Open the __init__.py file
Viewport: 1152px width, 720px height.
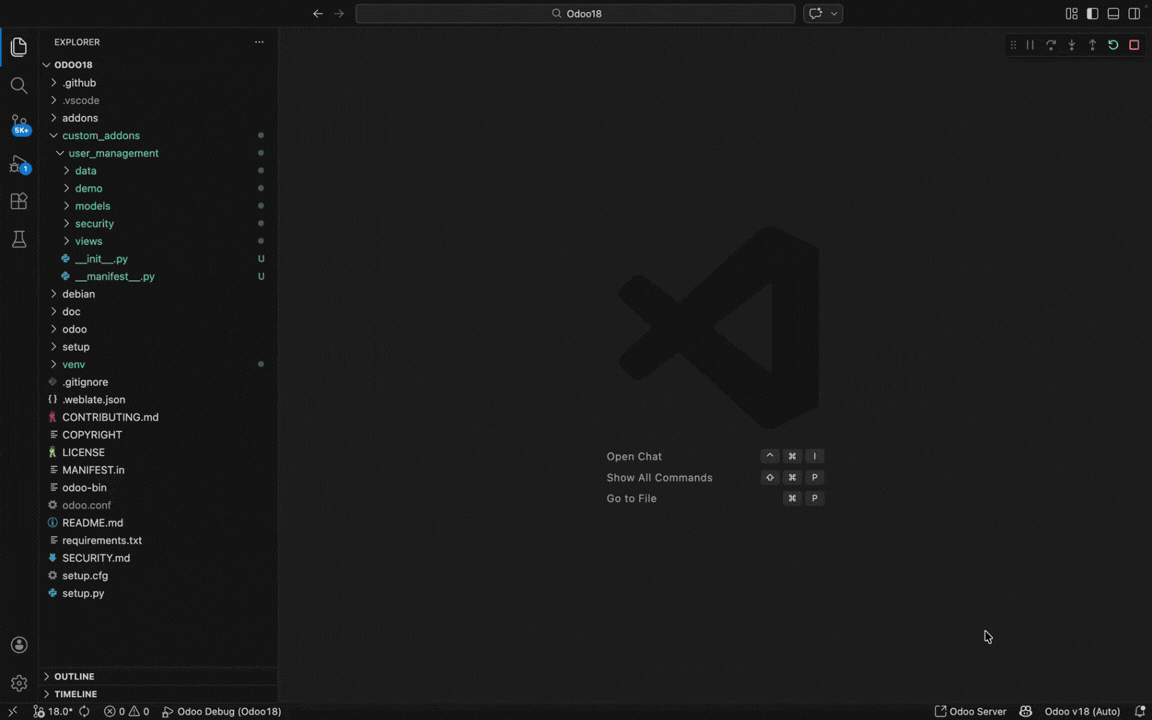(158, 259)
